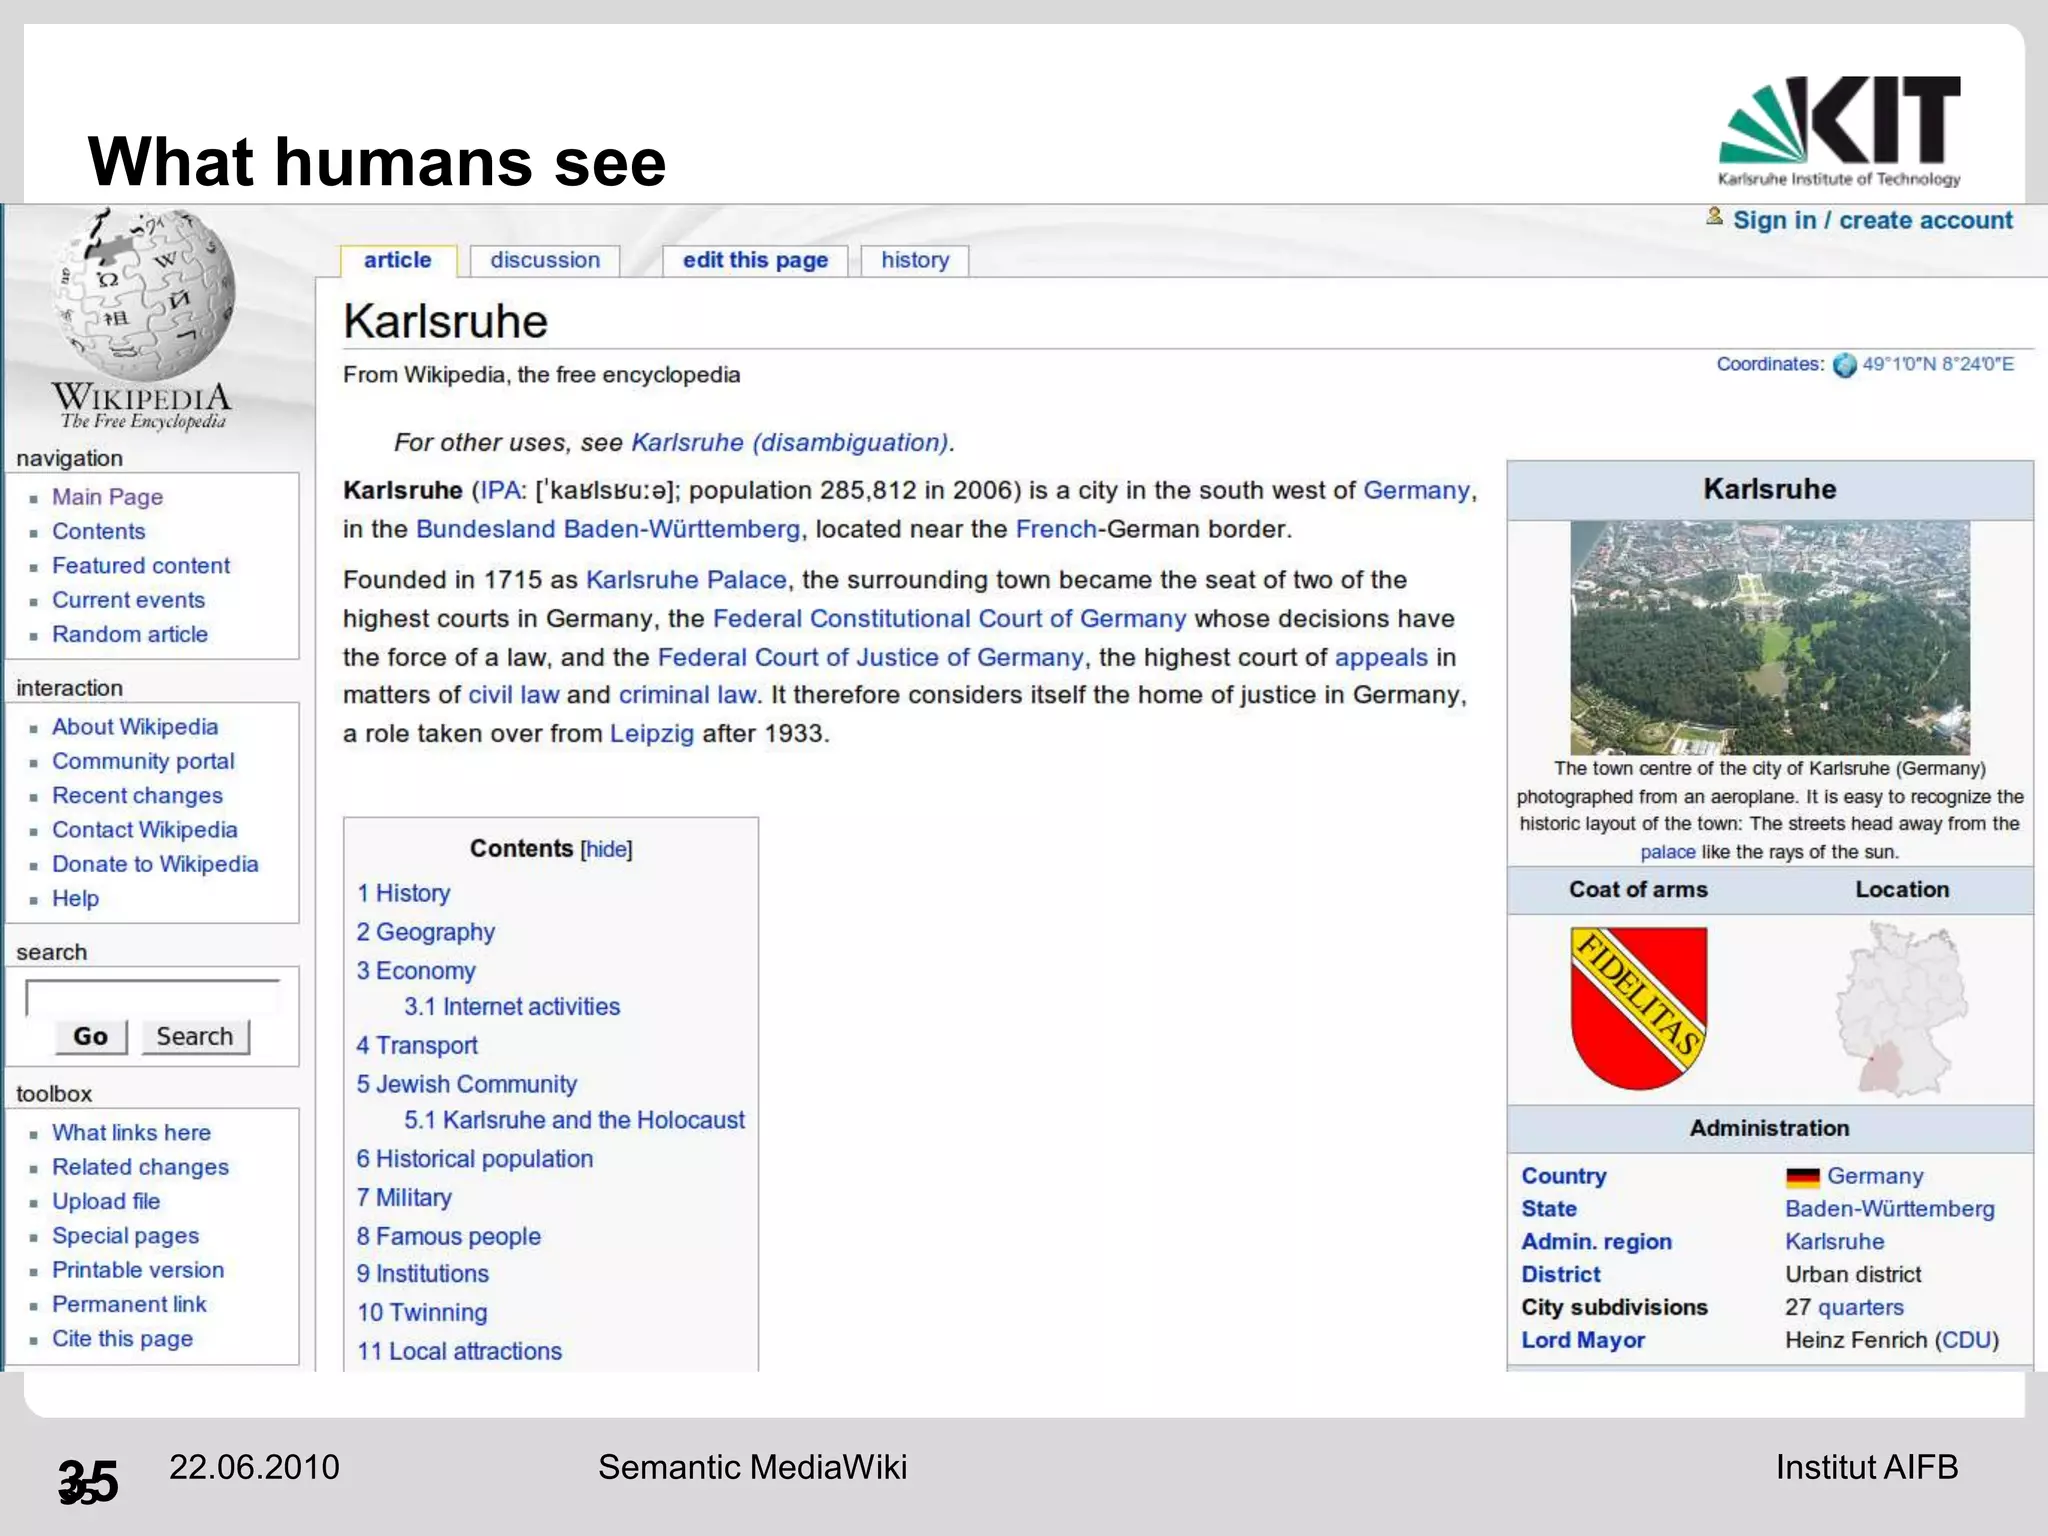Jump to 10 Twinning section
This screenshot has width=2048, height=1536.
tap(422, 1313)
